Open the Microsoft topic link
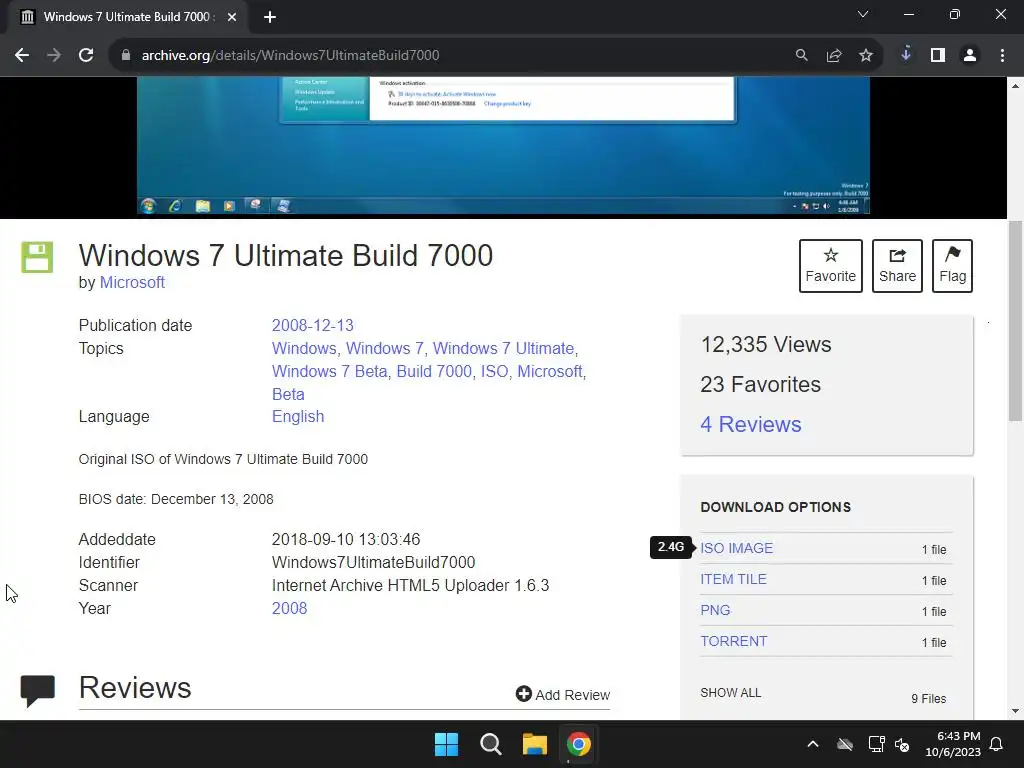This screenshot has width=1024, height=768. click(550, 371)
